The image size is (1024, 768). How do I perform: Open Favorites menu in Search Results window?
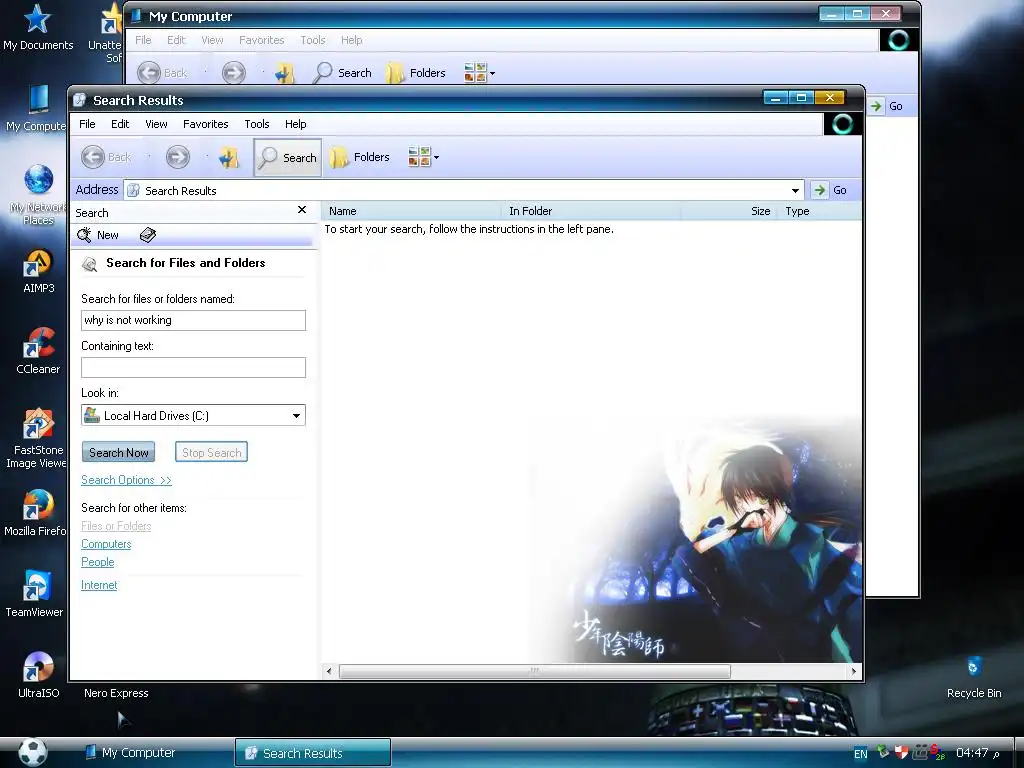click(206, 124)
